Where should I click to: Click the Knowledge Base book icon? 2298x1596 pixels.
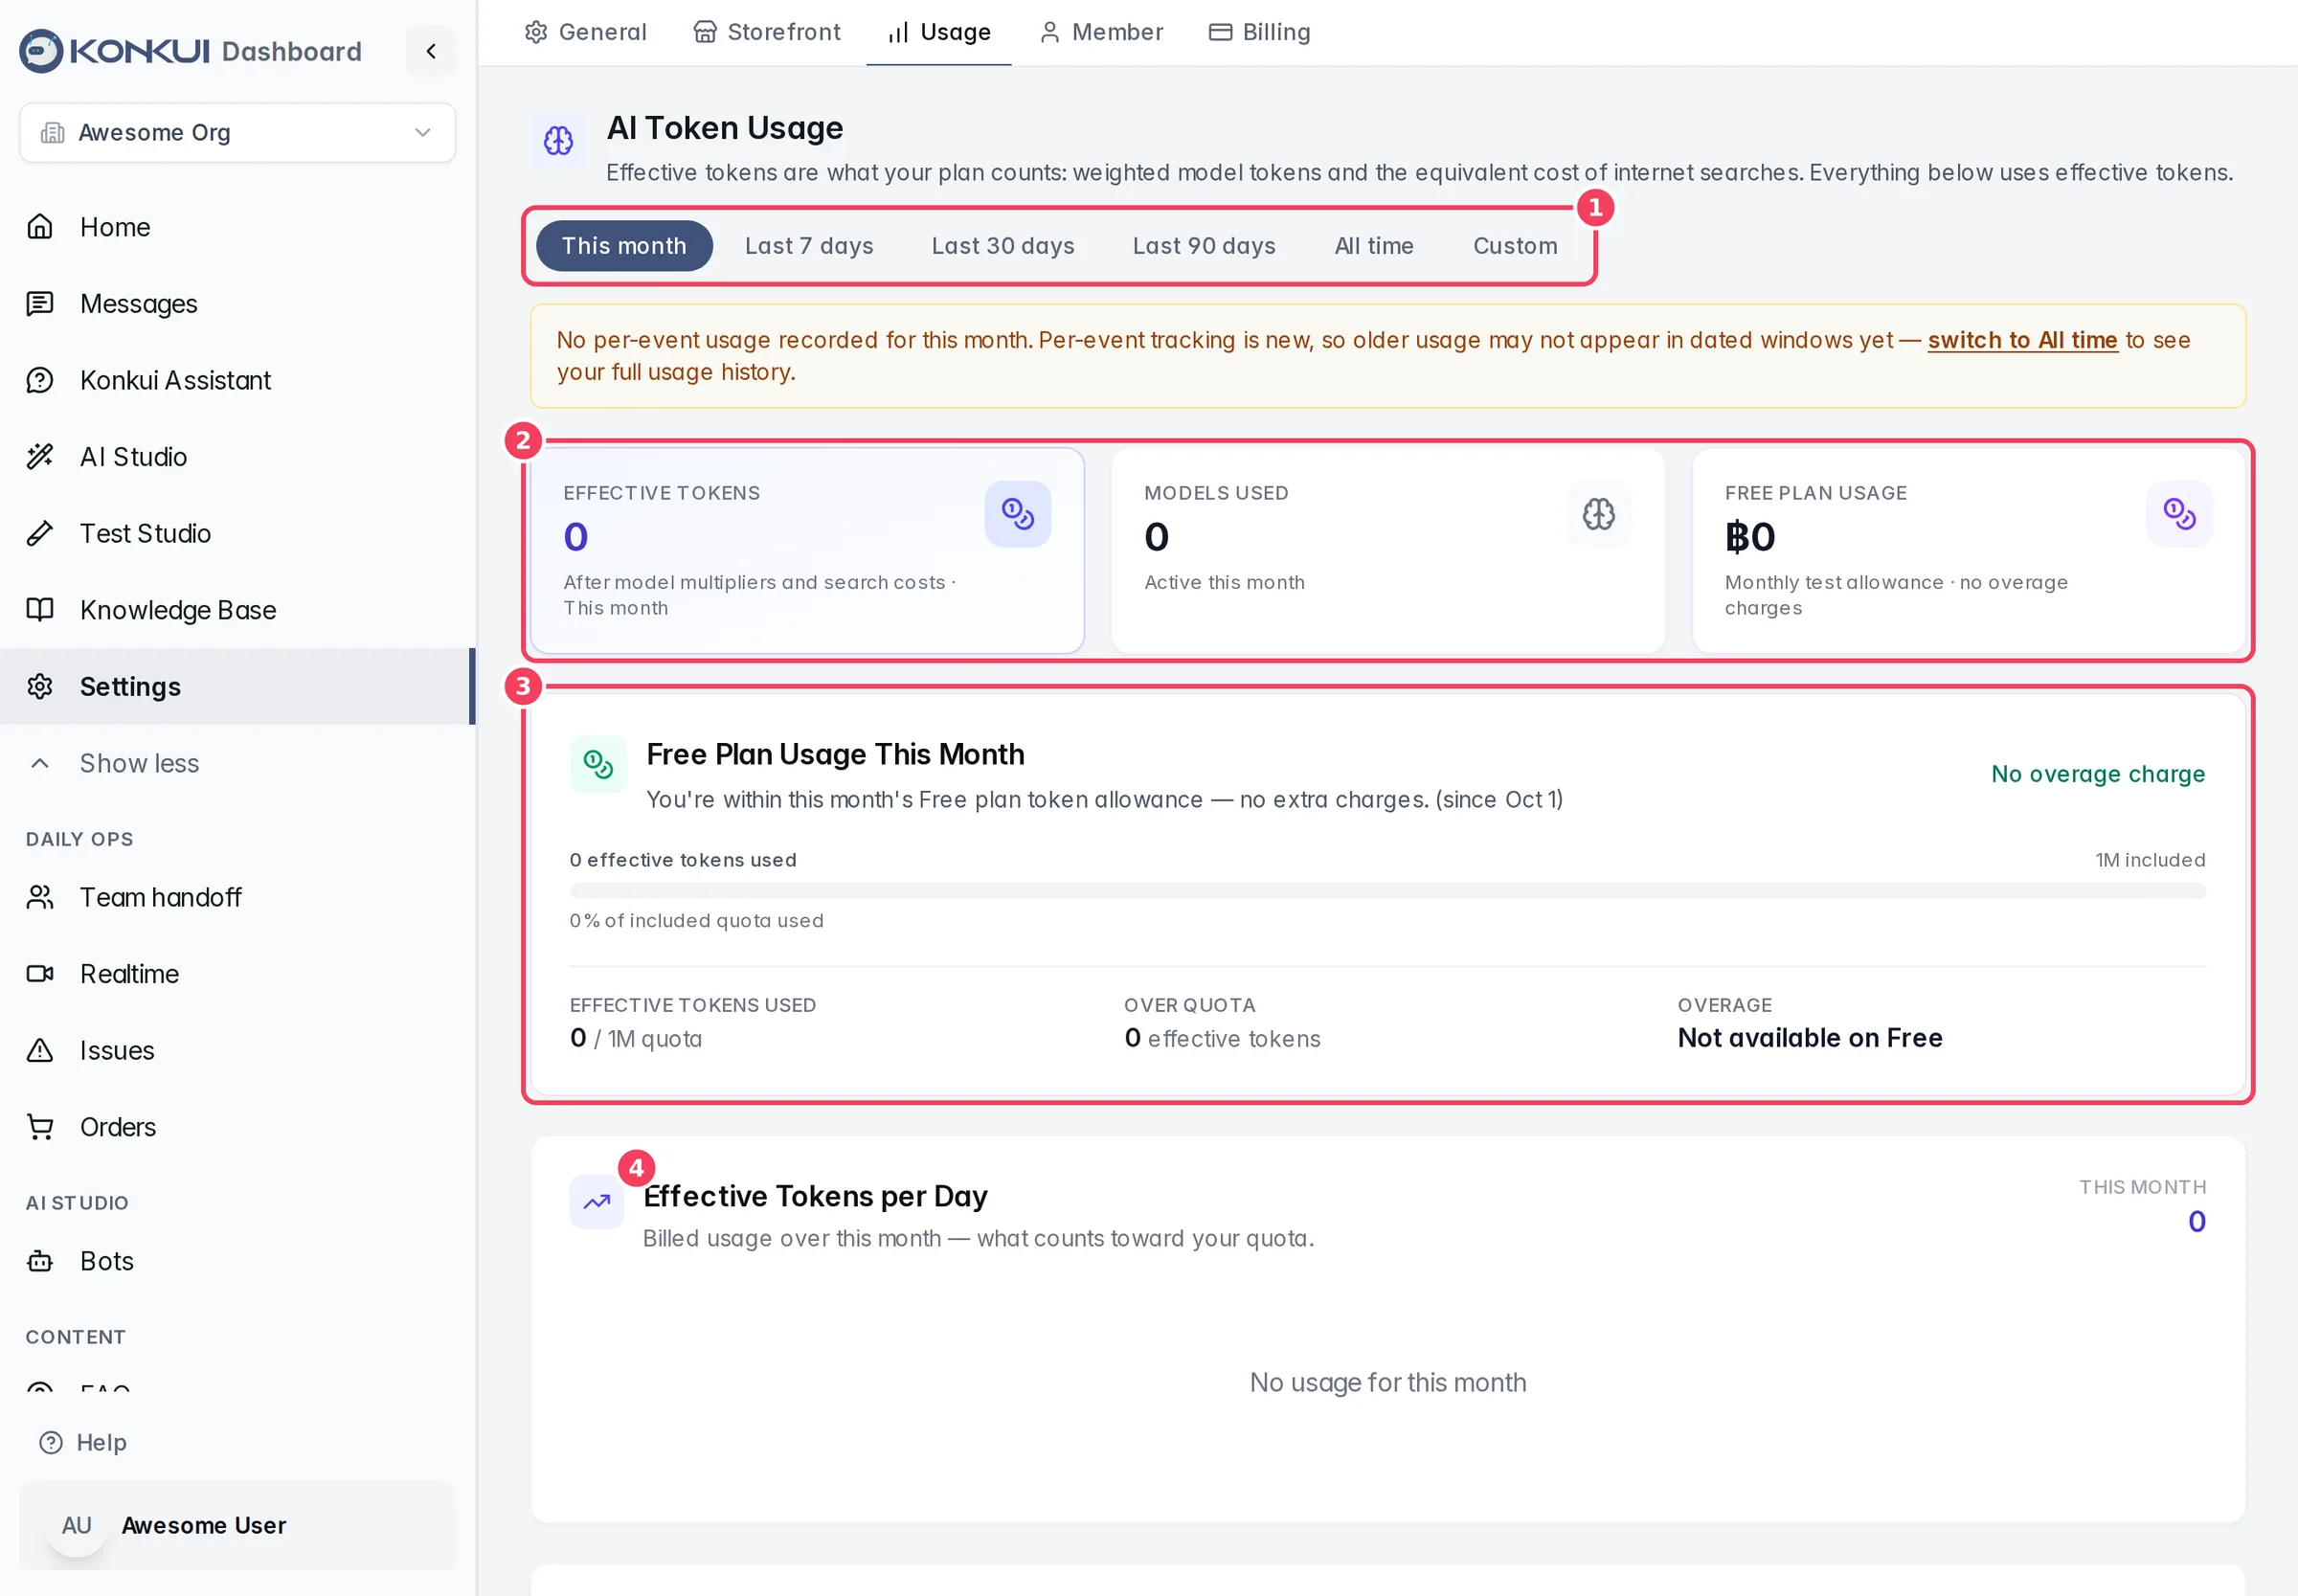click(40, 610)
